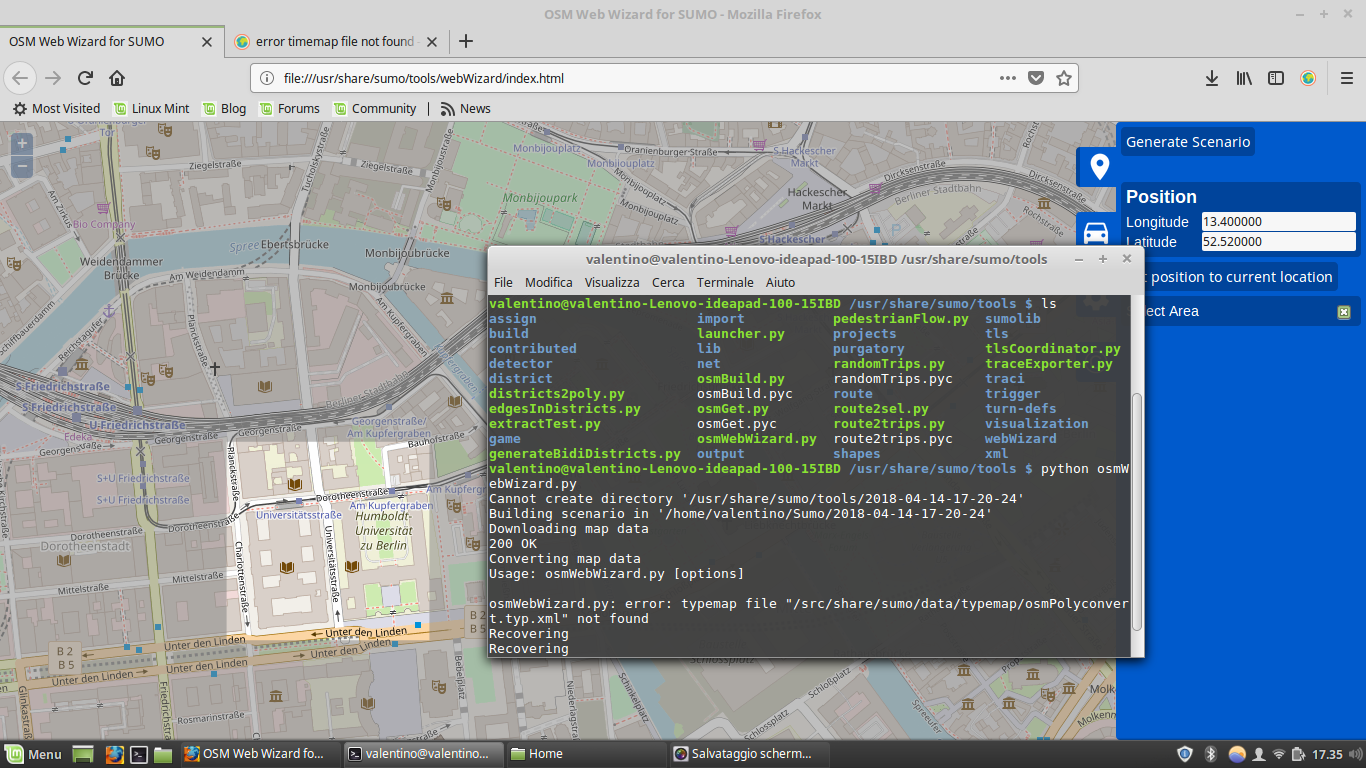Screen dimensions: 1366x768
Task: Zoom out the map with minus button
Action: [22, 166]
